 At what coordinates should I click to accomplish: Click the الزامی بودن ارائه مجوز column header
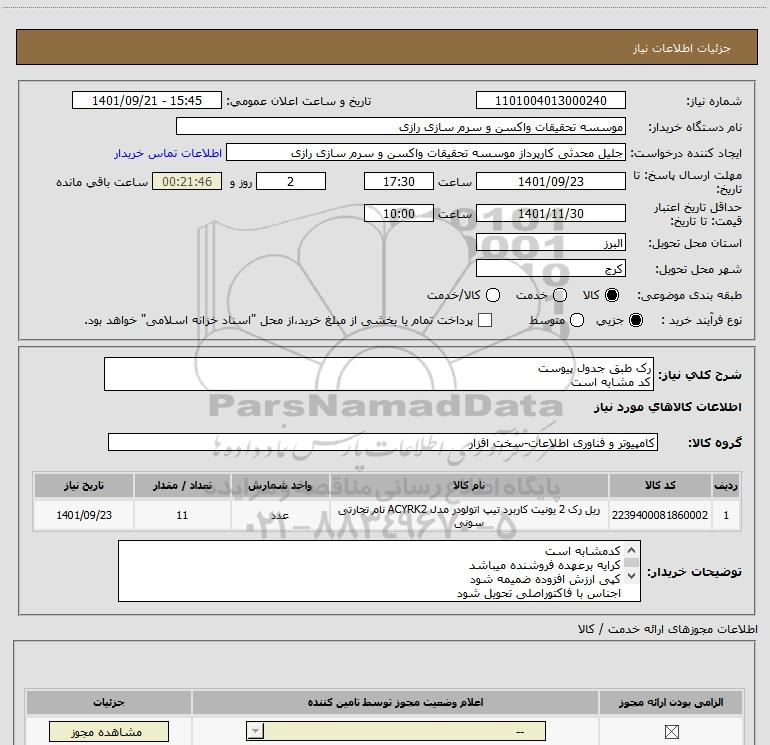(671, 702)
